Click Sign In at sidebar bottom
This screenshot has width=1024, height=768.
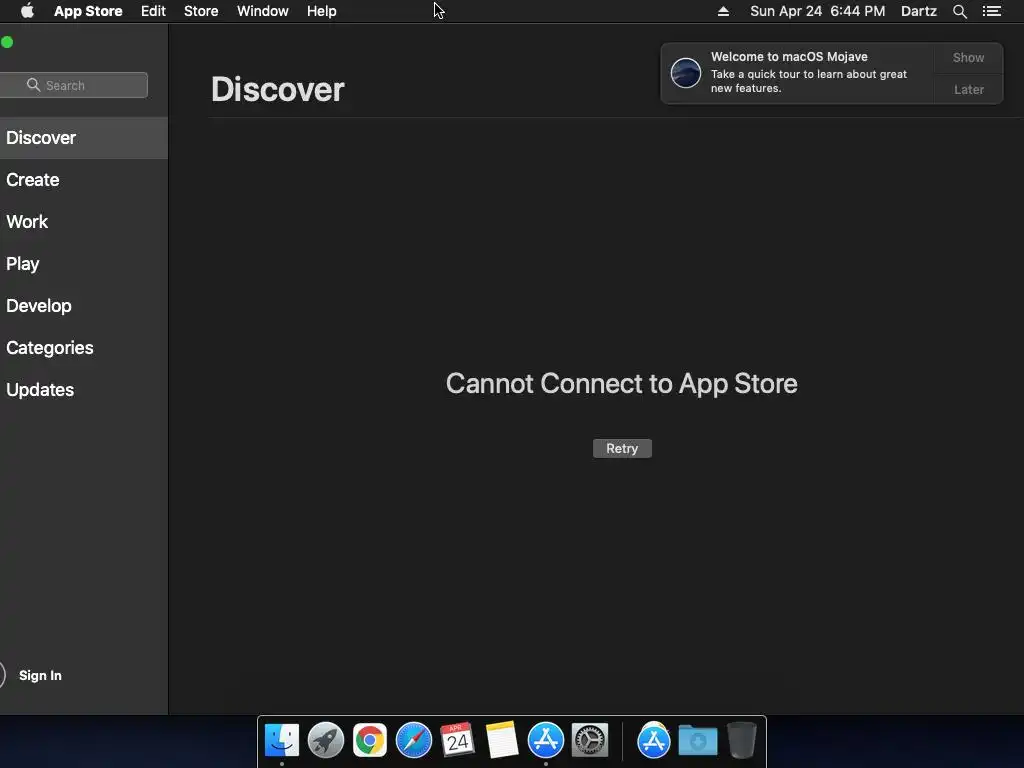[x=40, y=675]
